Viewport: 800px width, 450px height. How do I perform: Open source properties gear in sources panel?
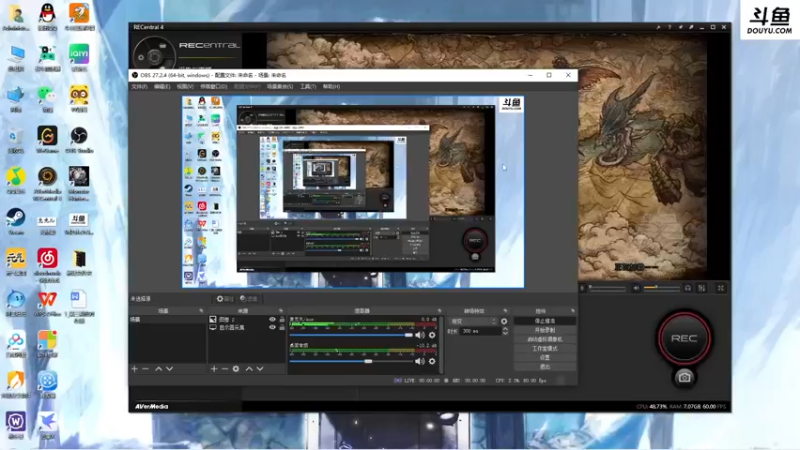pos(236,368)
